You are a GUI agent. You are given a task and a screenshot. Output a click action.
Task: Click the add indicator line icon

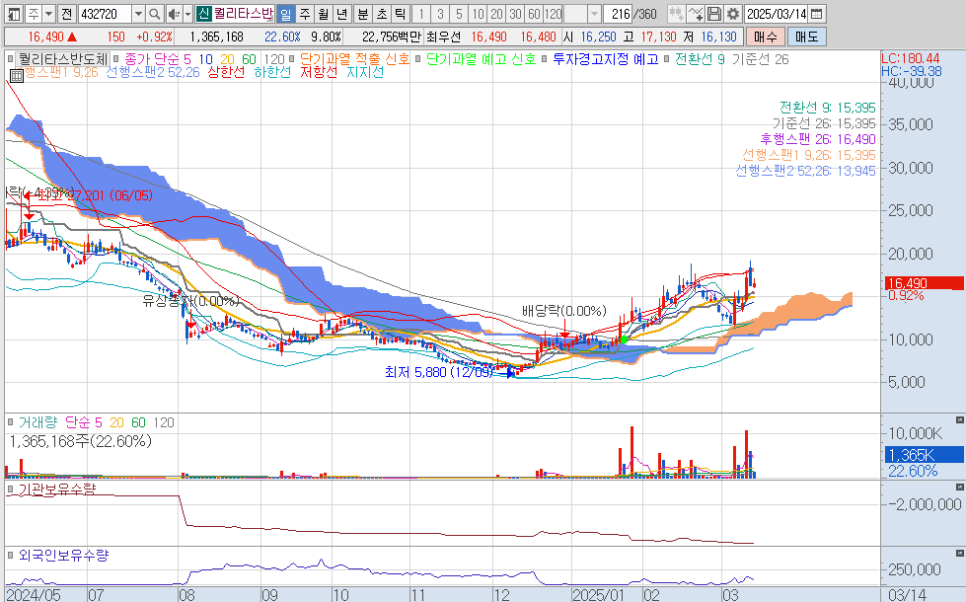click(x=695, y=14)
